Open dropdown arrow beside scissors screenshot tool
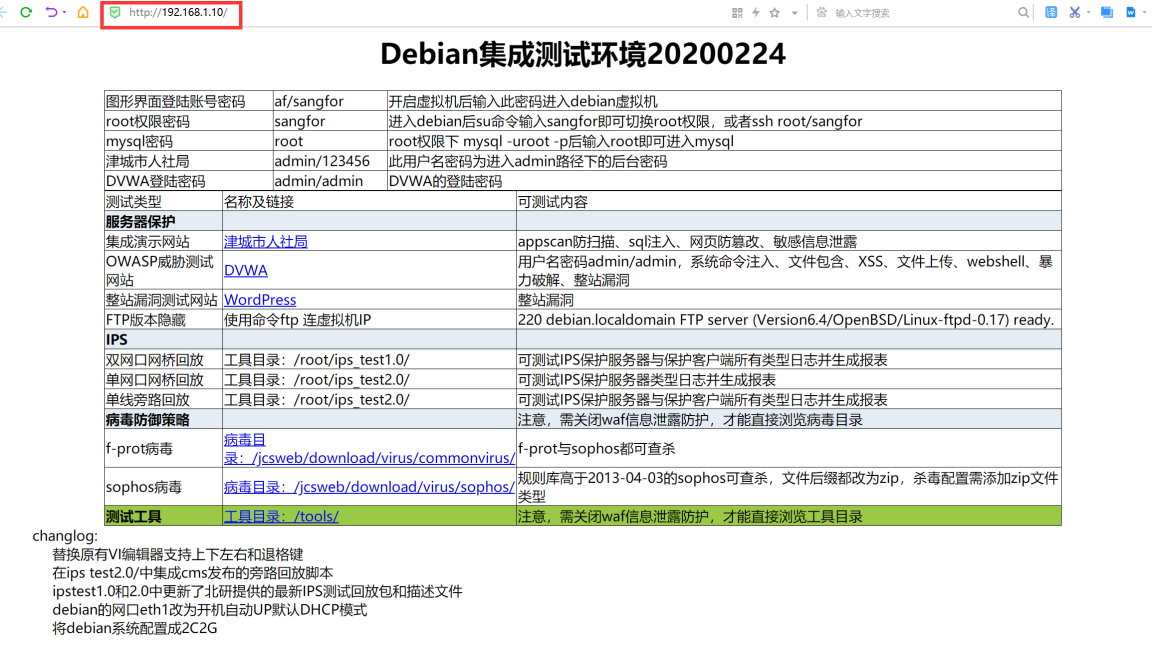The height and width of the screenshot is (650, 1152). pyautogui.click(x=1089, y=13)
